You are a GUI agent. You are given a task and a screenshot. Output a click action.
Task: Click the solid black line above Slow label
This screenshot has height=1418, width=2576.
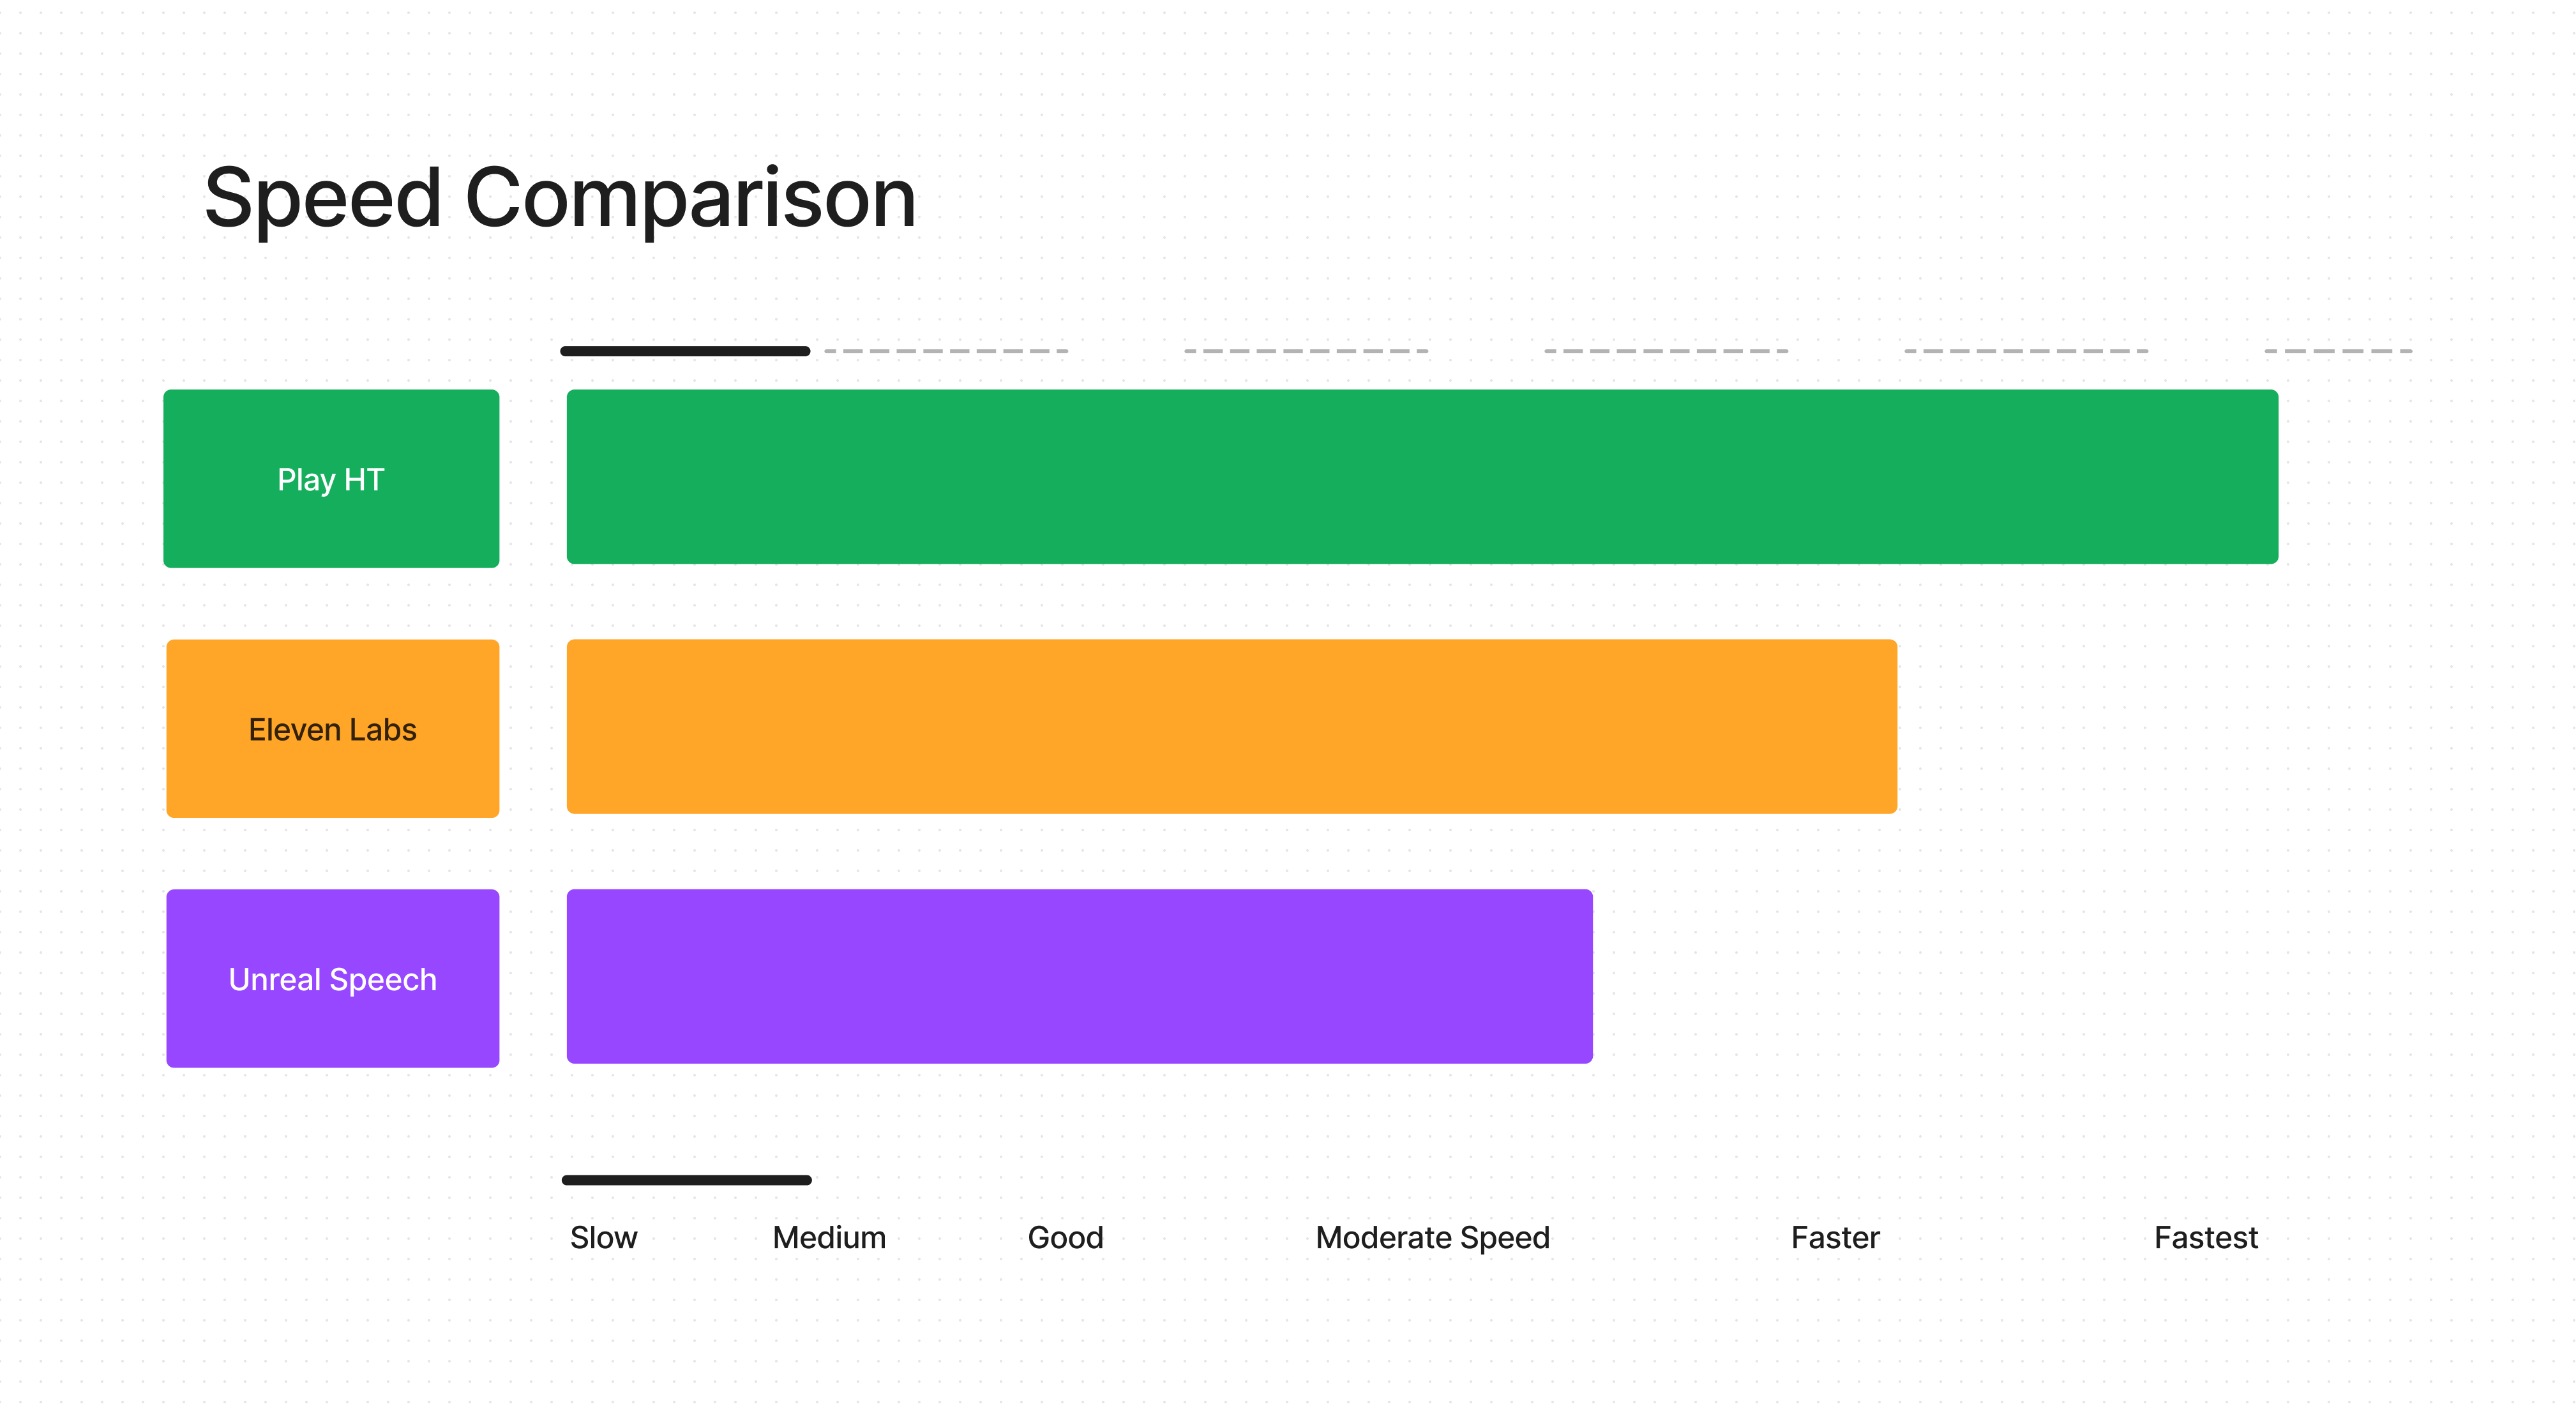pos(687,1180)
